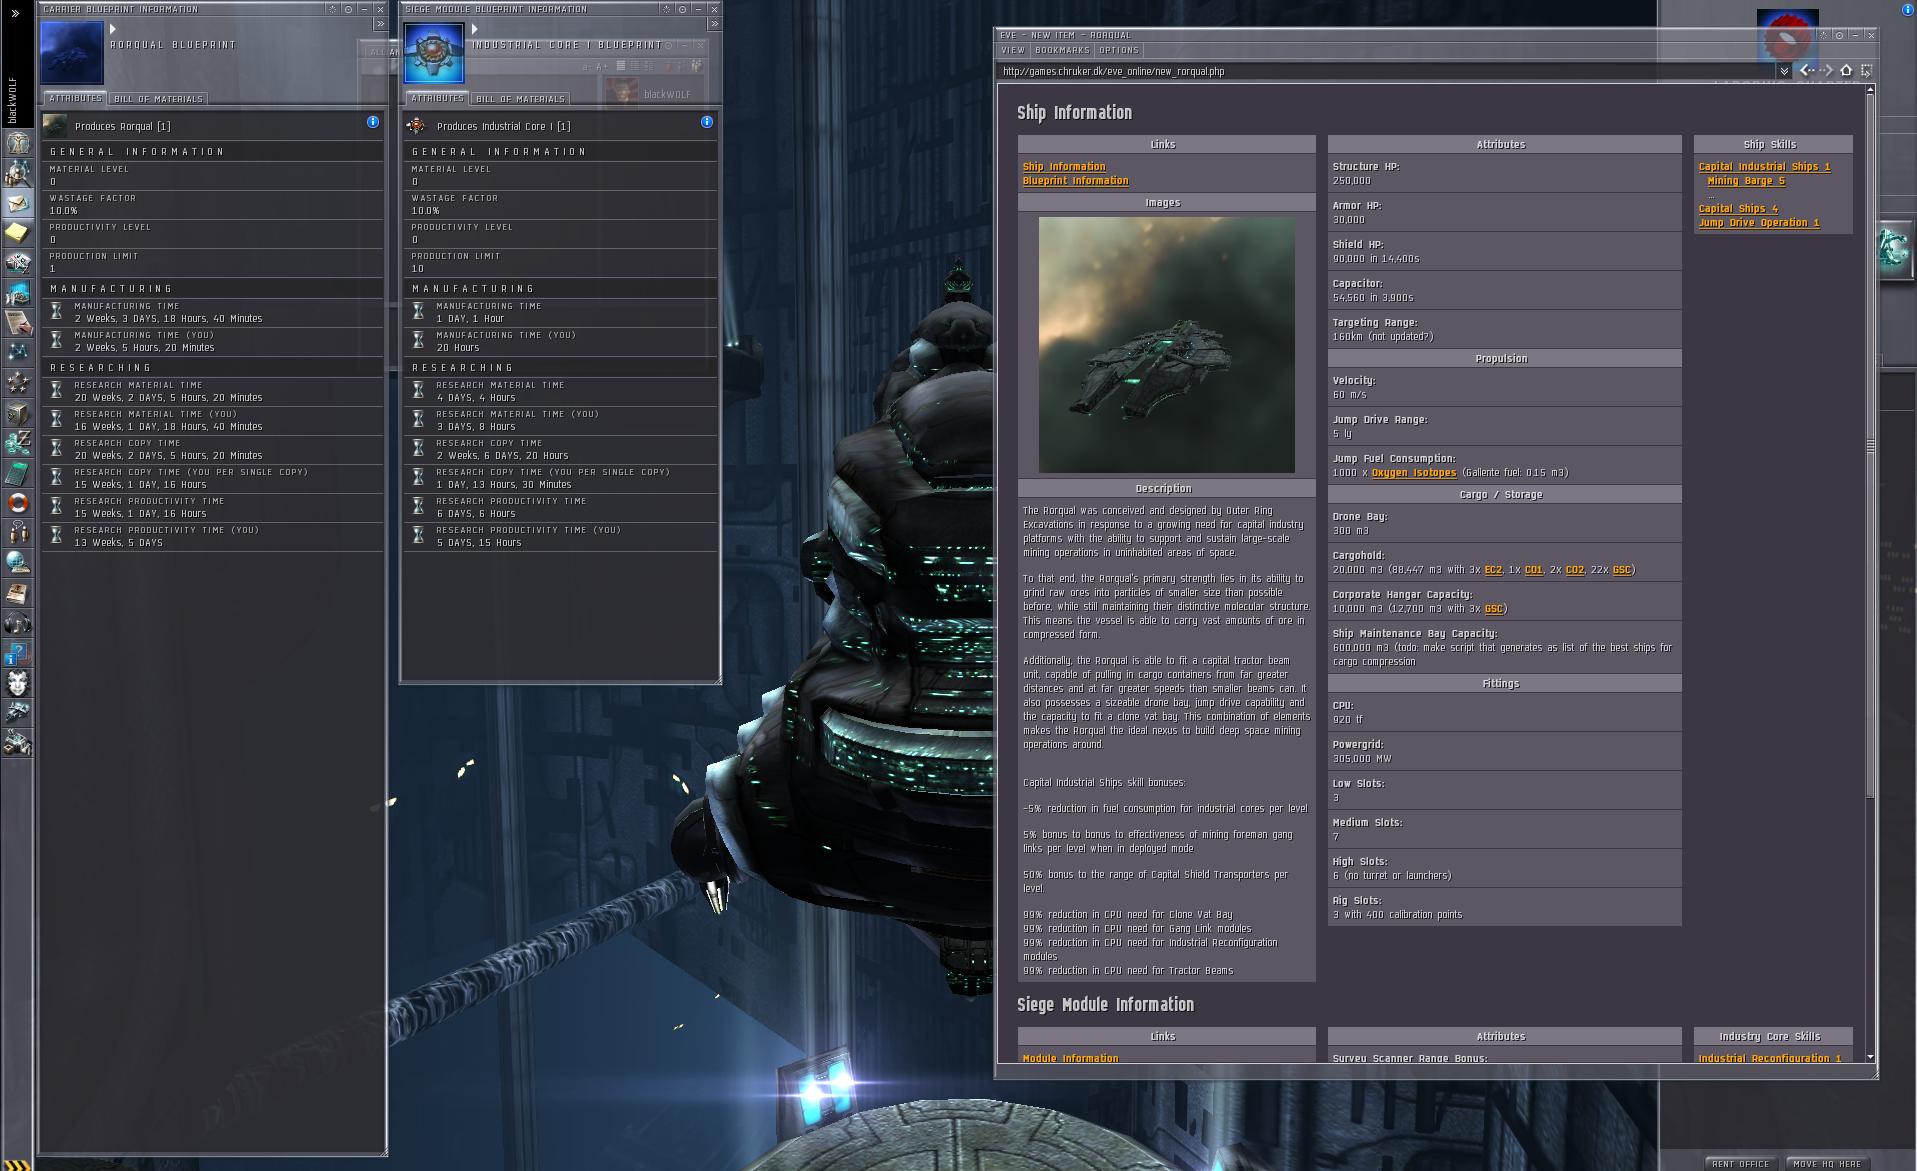The width and height of the screenshot is (1917, 1171).
Task: Go forward in the in-game browser
Action: (x=1826, y=71)
